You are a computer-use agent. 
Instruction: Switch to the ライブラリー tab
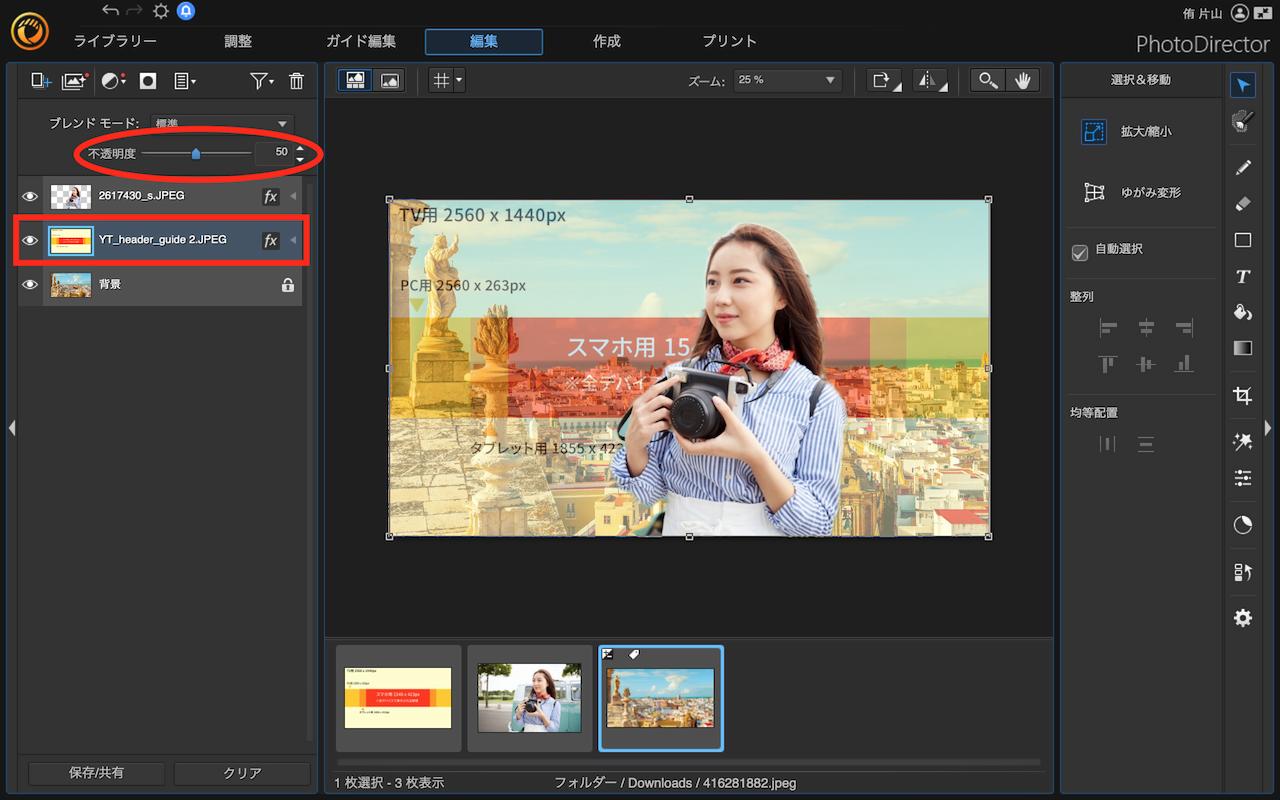pyautogui.click(x=115, y=41)
